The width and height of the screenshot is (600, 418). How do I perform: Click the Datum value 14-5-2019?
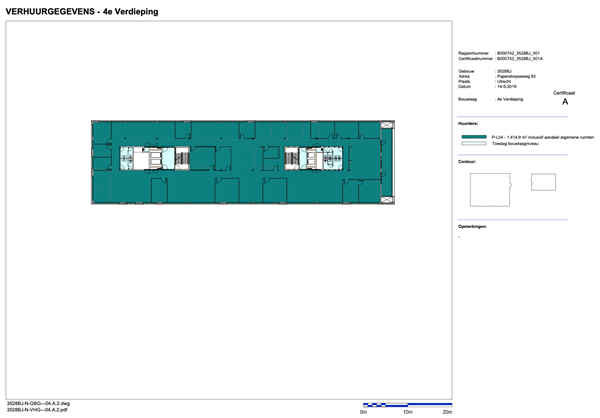click(x=507, y=87)
